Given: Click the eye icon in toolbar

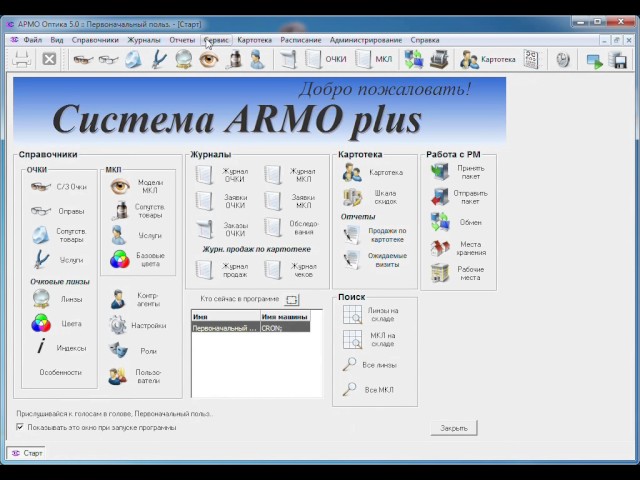Looking at the screenshot, I should 209,60.
